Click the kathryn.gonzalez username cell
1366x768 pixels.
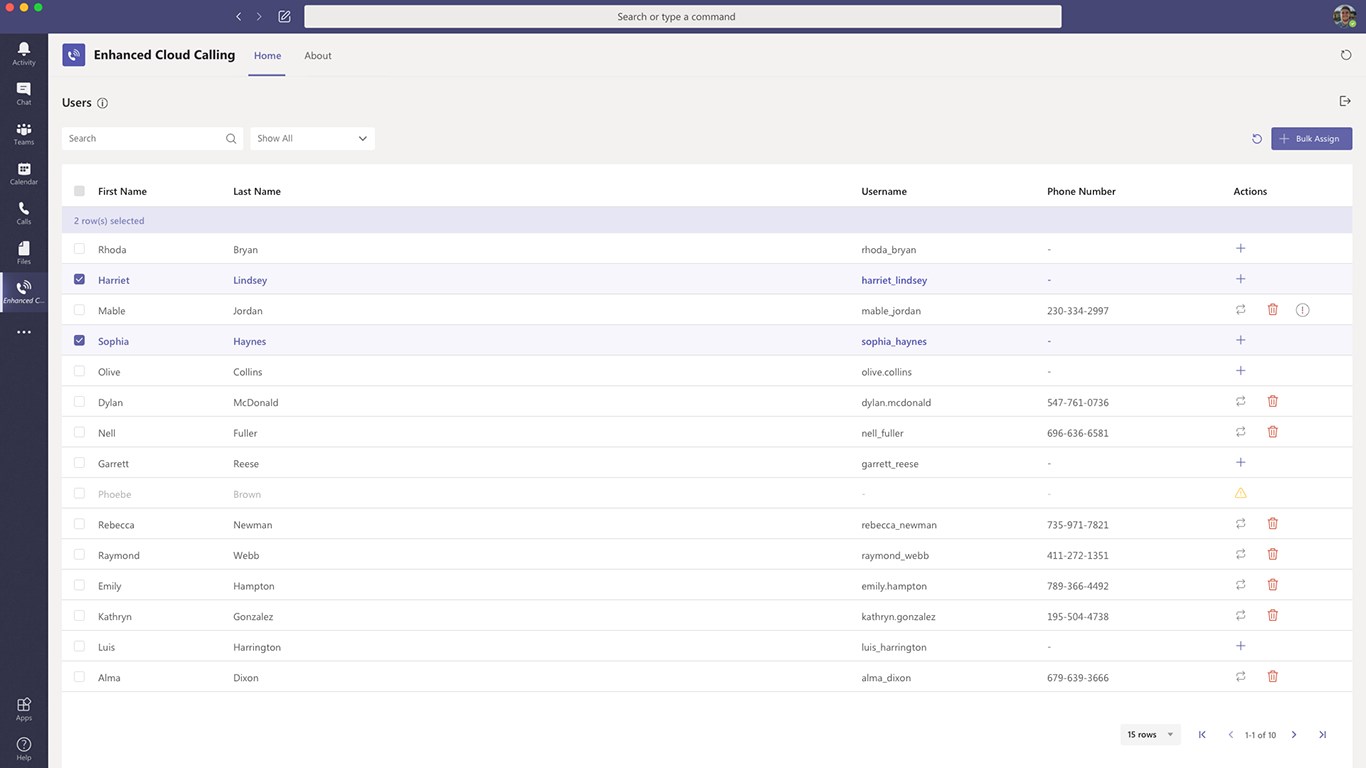tap(898, 617)
